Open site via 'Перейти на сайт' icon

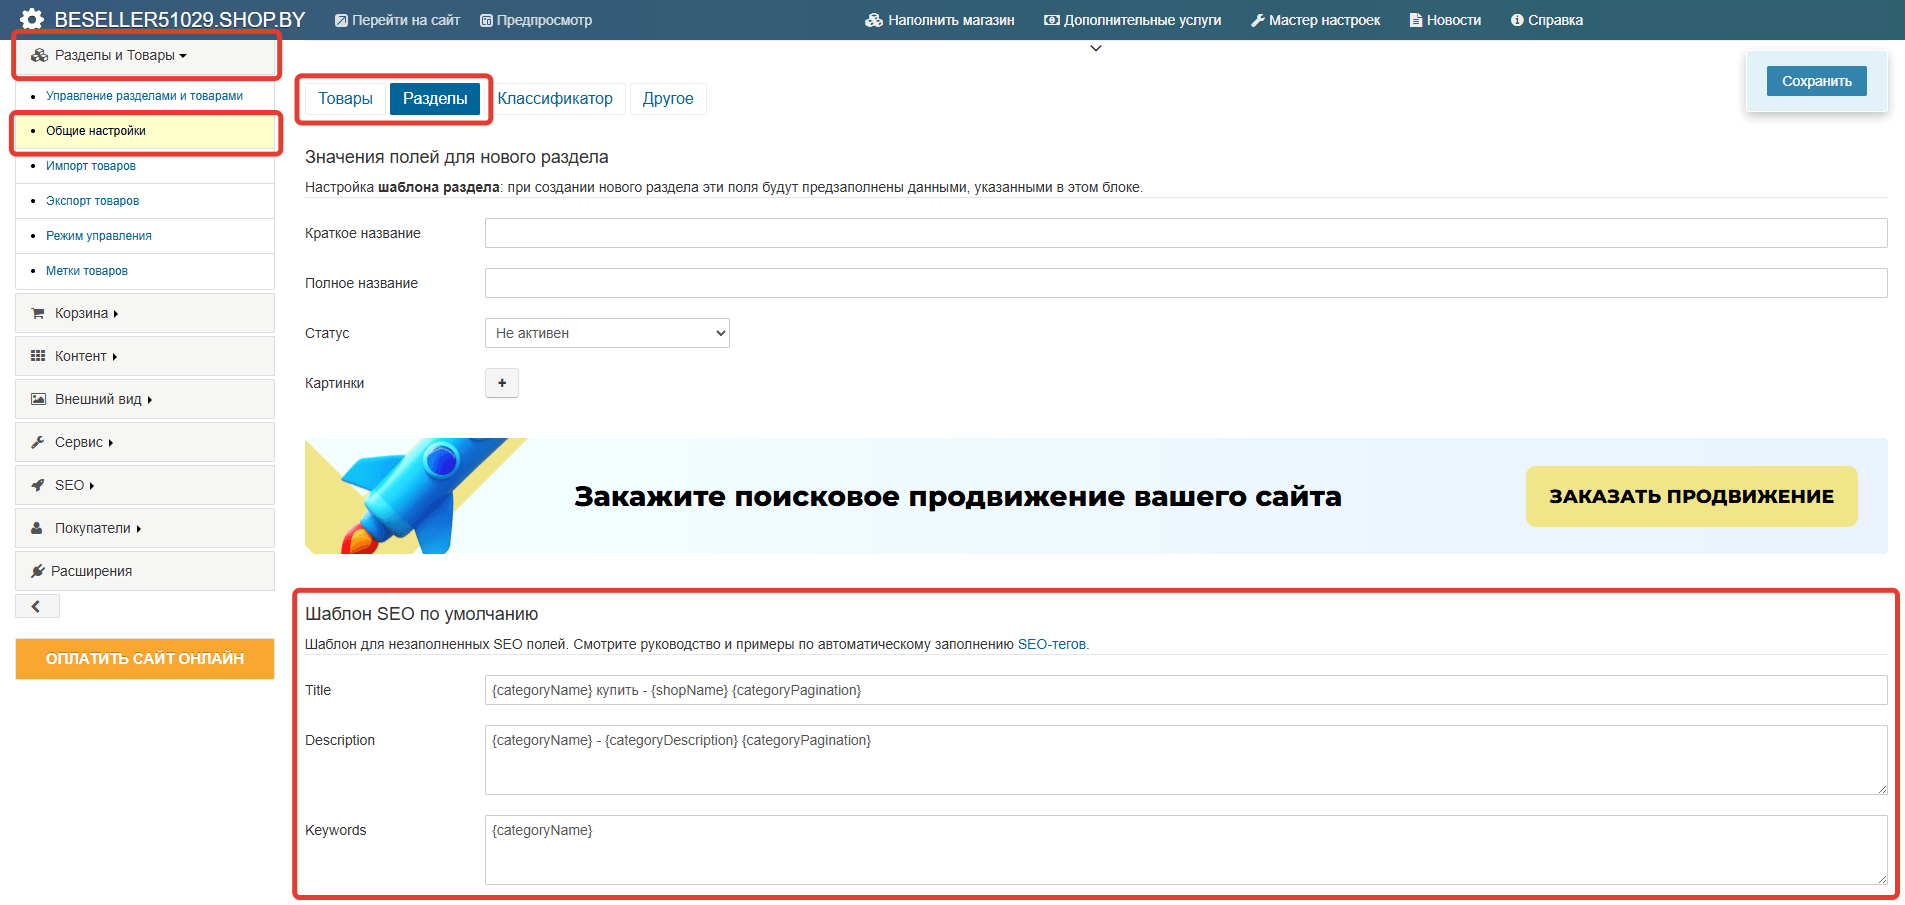click(341, 19)
